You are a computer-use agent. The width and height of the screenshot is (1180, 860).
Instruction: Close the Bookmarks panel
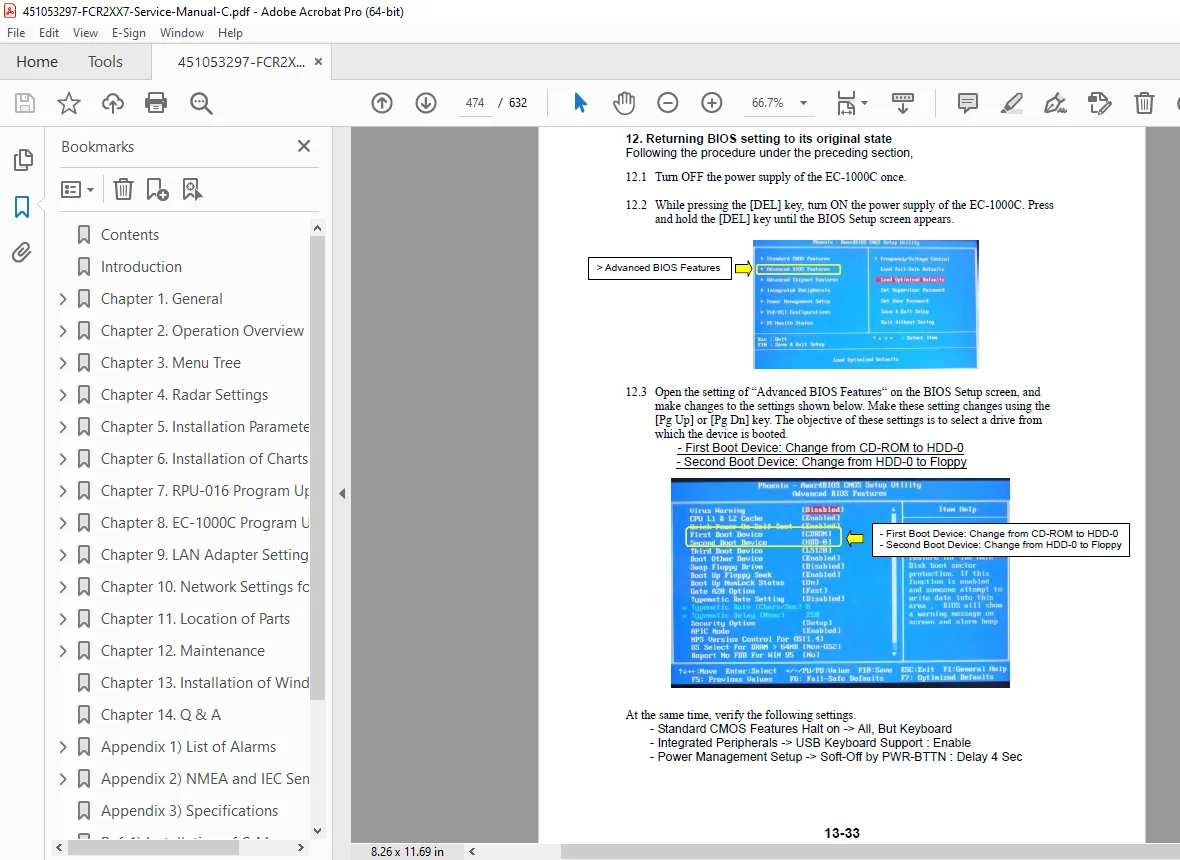coord(304,146)
